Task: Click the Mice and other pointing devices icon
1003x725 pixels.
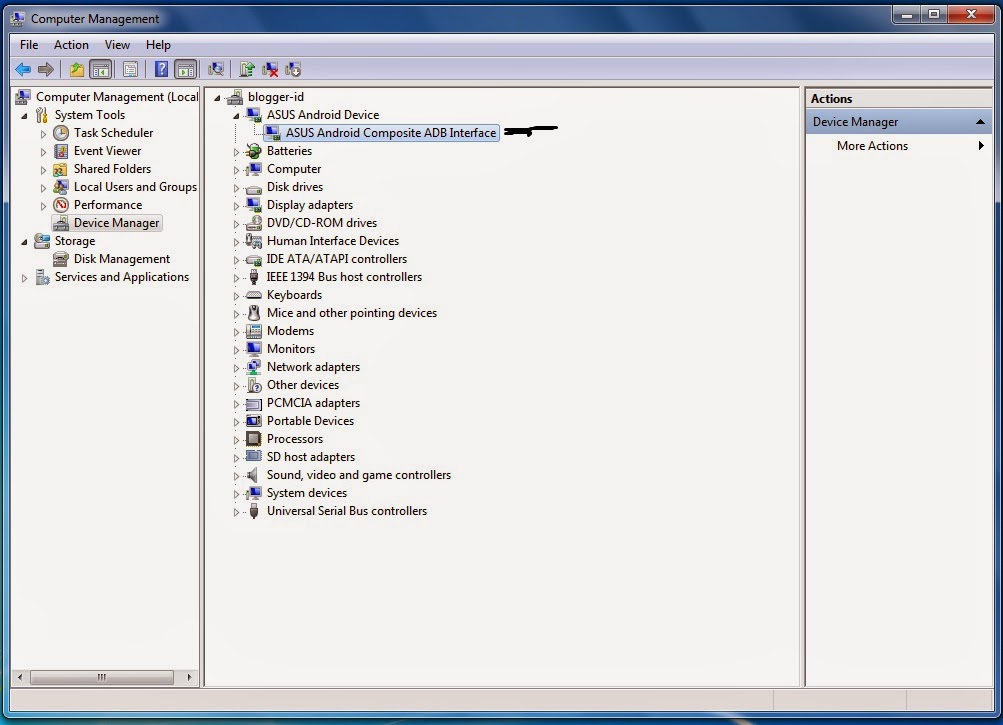Action: tap(254, 312)
